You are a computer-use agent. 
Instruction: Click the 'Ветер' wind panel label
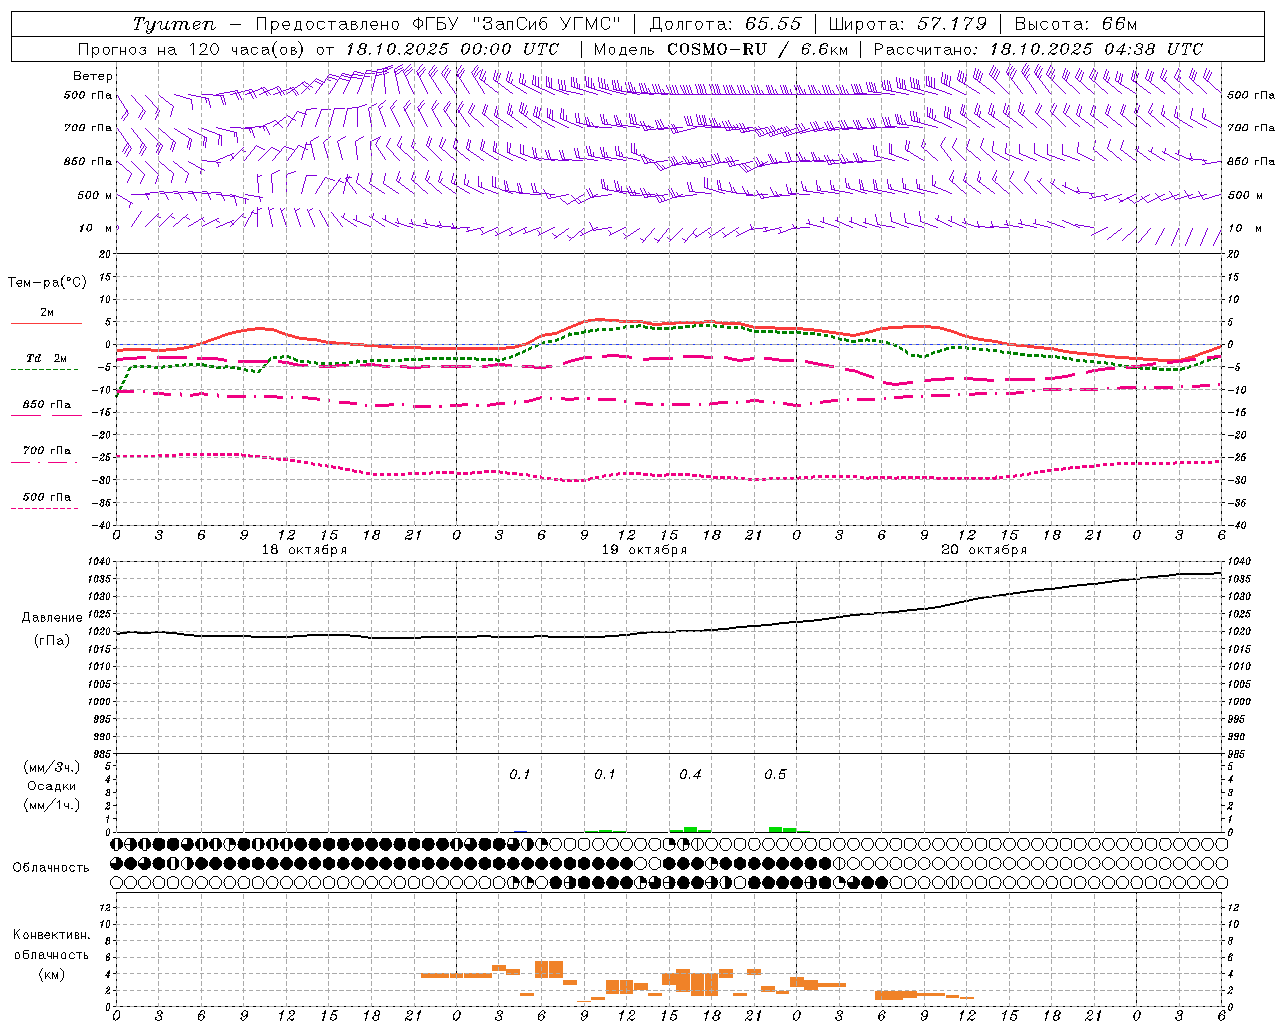pos(93,76)
